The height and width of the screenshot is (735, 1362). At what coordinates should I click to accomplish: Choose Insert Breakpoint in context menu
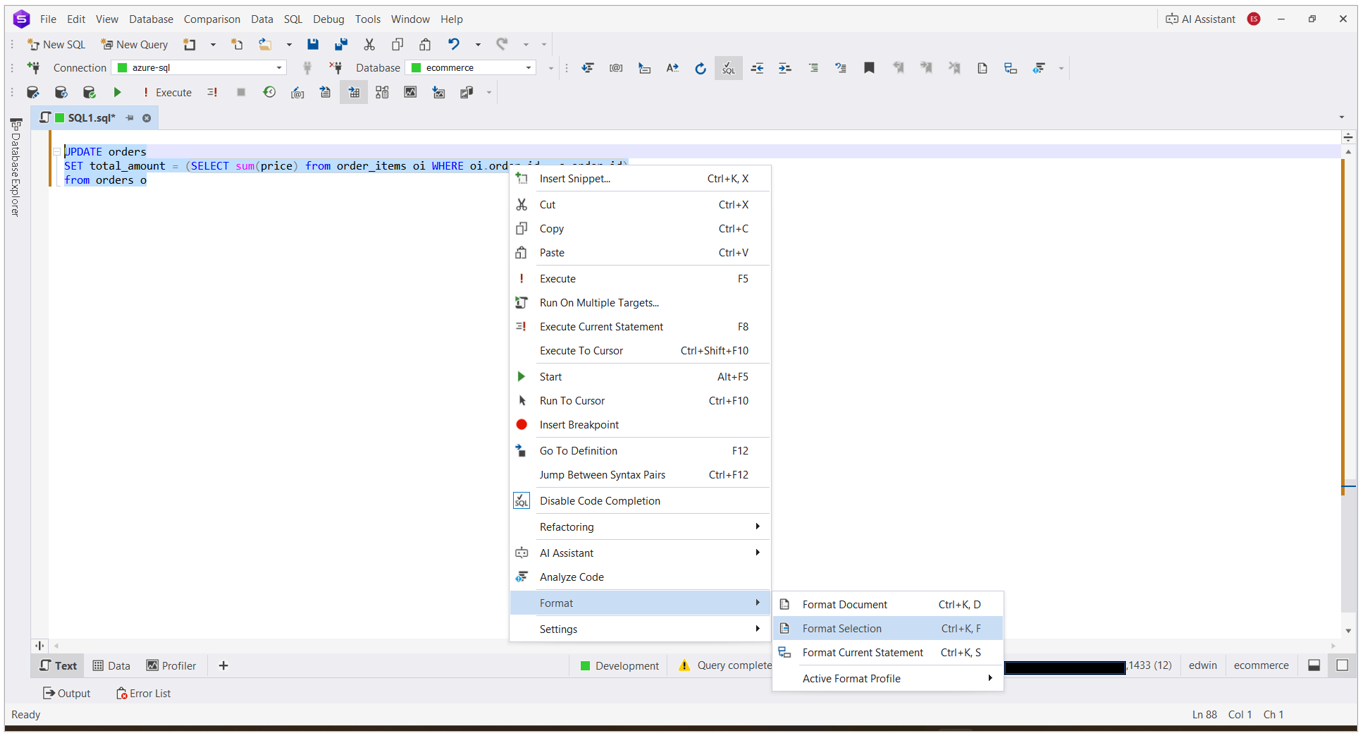pyautogui.click(x=640, y=425)
